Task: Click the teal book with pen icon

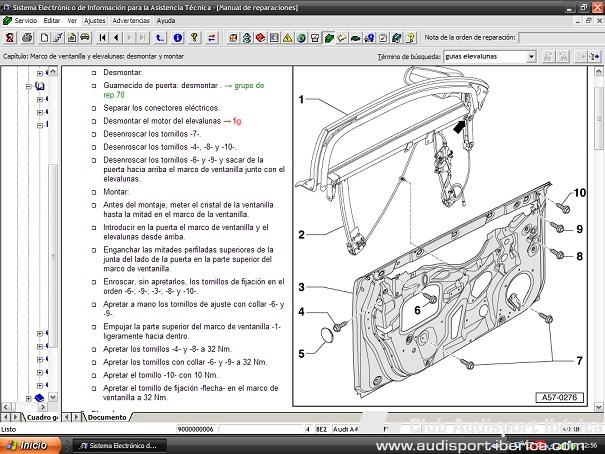Action: coord(397,37)
